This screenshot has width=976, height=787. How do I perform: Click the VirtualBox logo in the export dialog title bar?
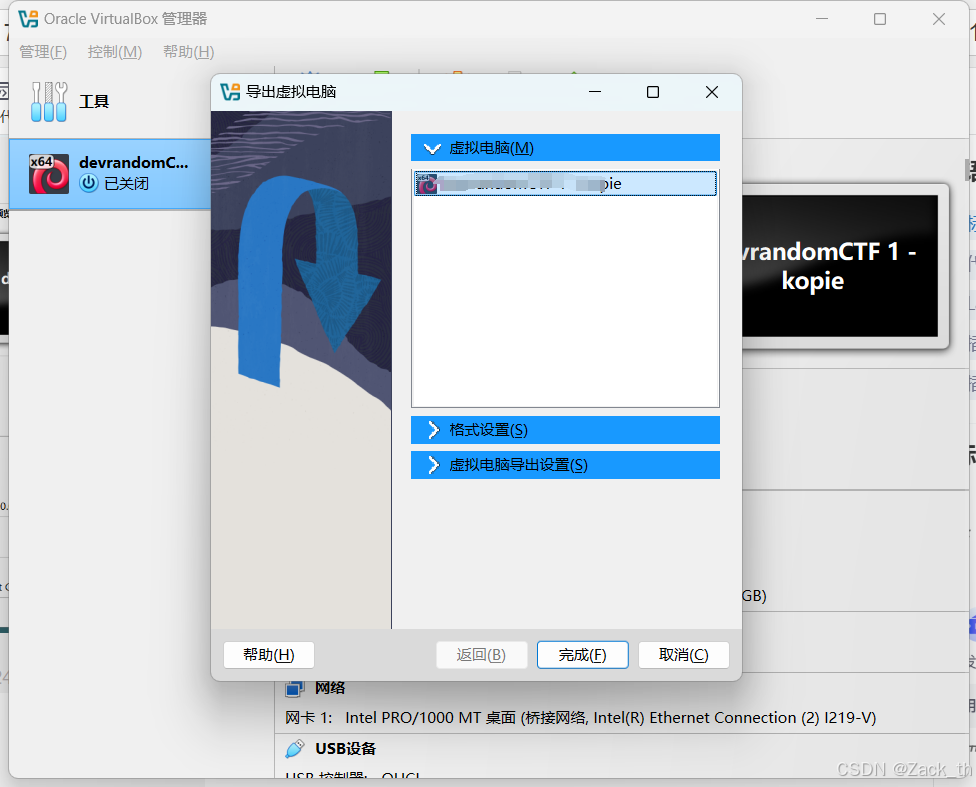(230, 92)
